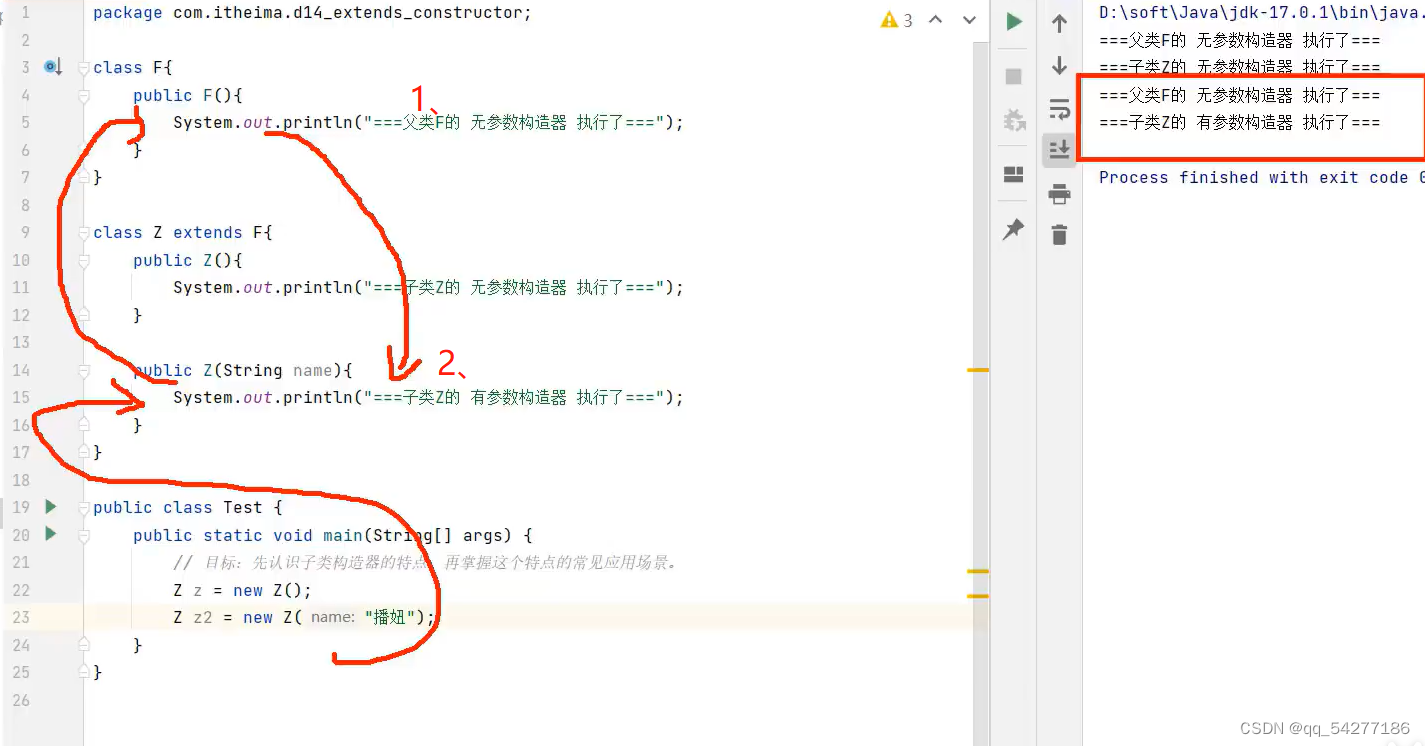This screenshot has height=746, width=1425.
Task: Click the warning stripe mark beside line 23
Action: [978, 595]
